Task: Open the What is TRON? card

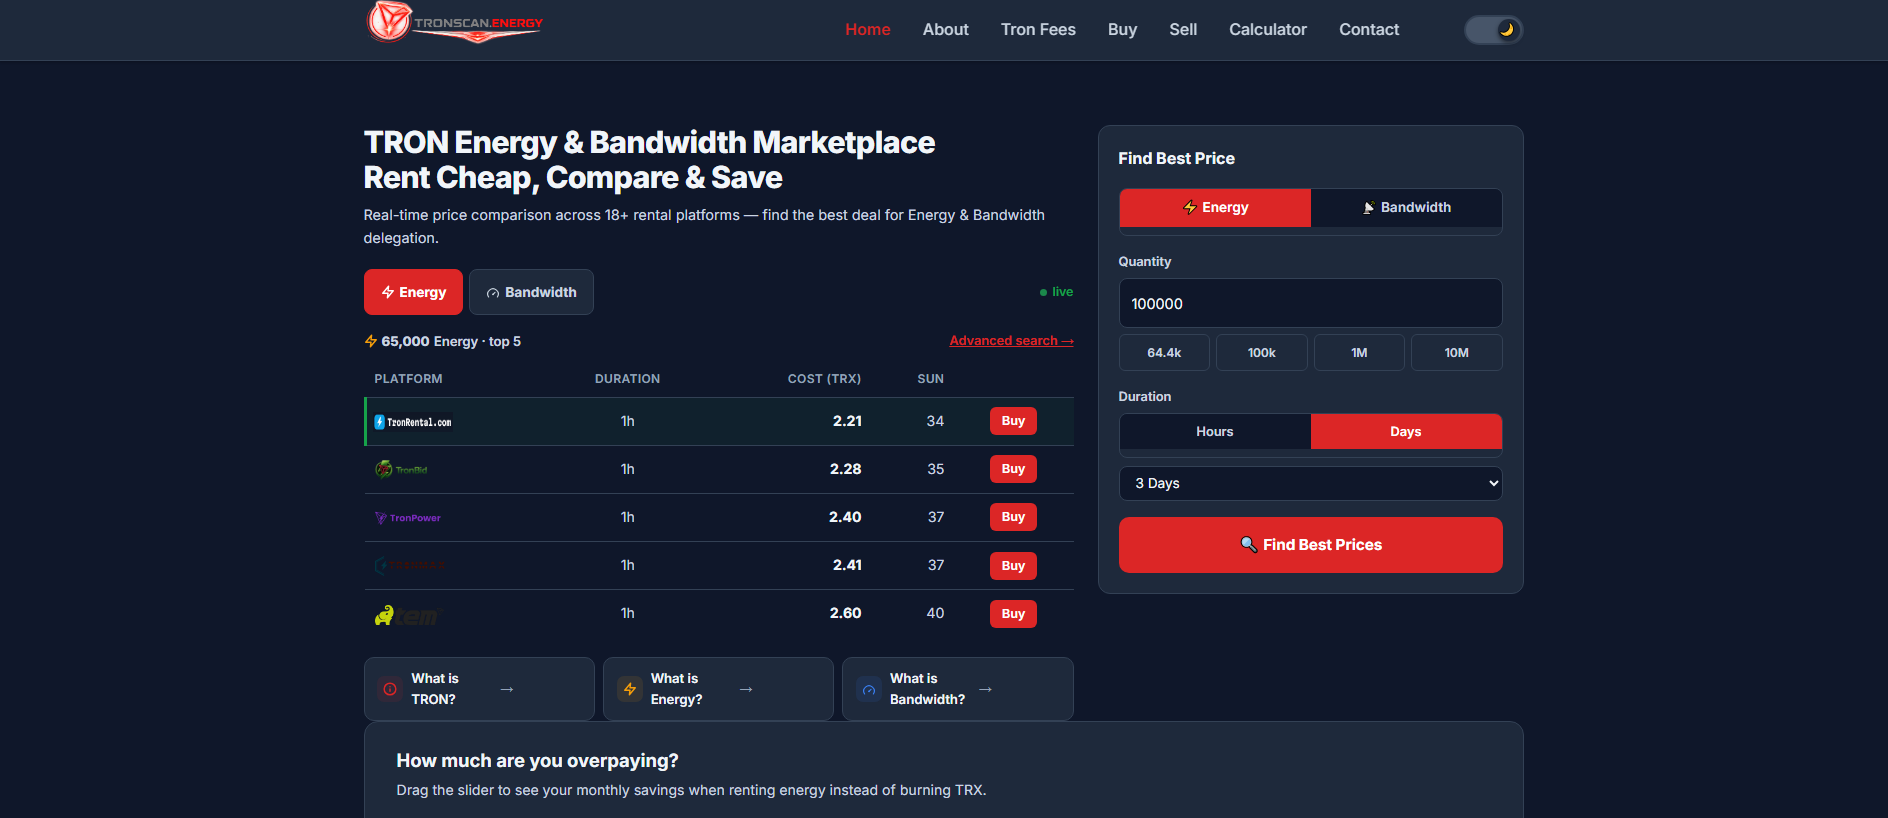Action: coord(479,689)
